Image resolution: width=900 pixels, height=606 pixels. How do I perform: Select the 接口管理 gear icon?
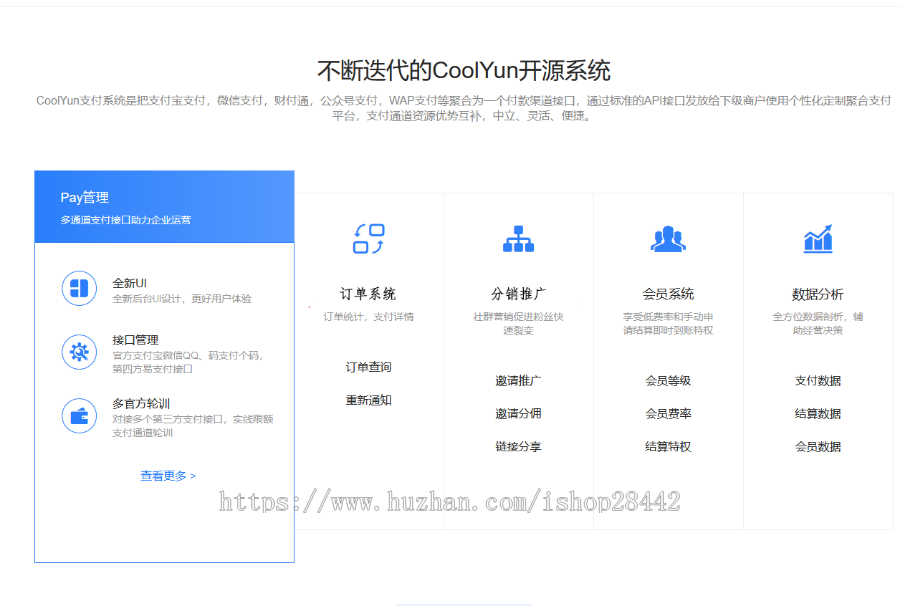click(79, 352)
